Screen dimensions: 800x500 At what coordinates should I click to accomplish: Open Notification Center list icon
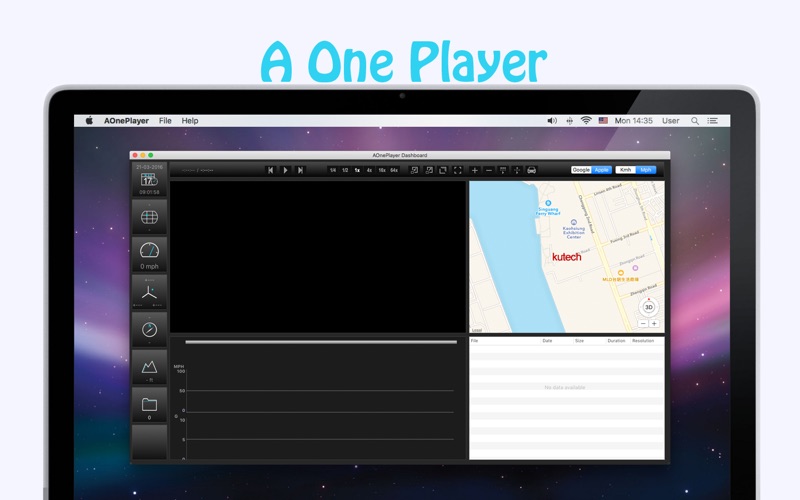712,121
